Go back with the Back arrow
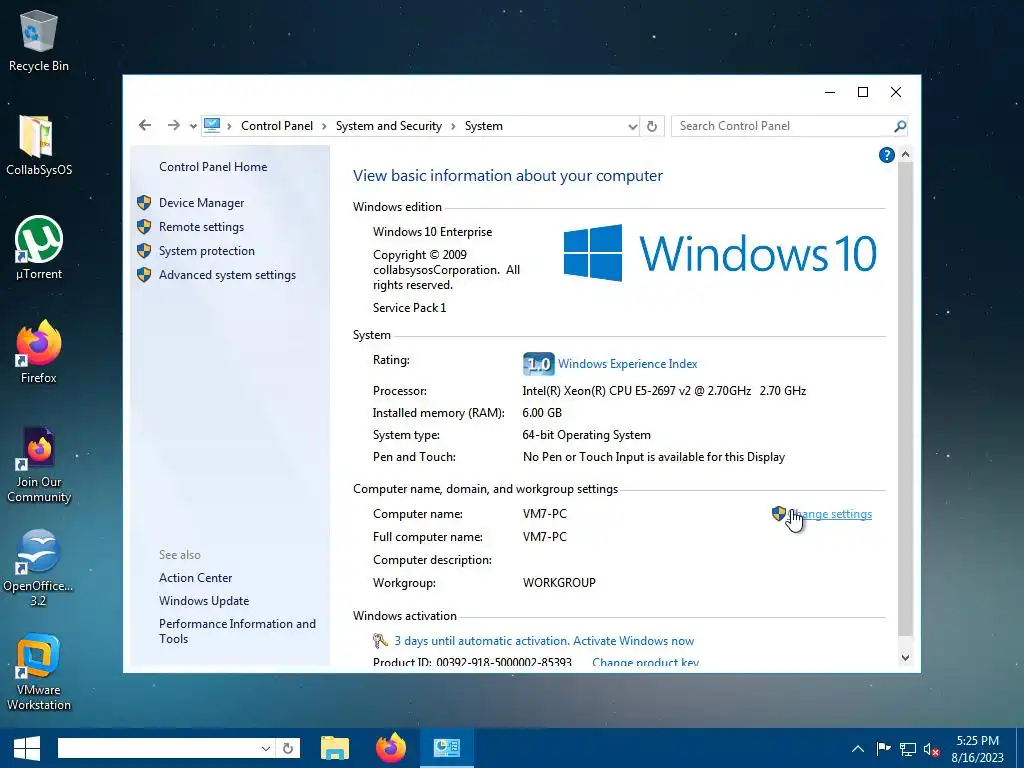This screenshot has height=768, width=1024. coord(145,125)
